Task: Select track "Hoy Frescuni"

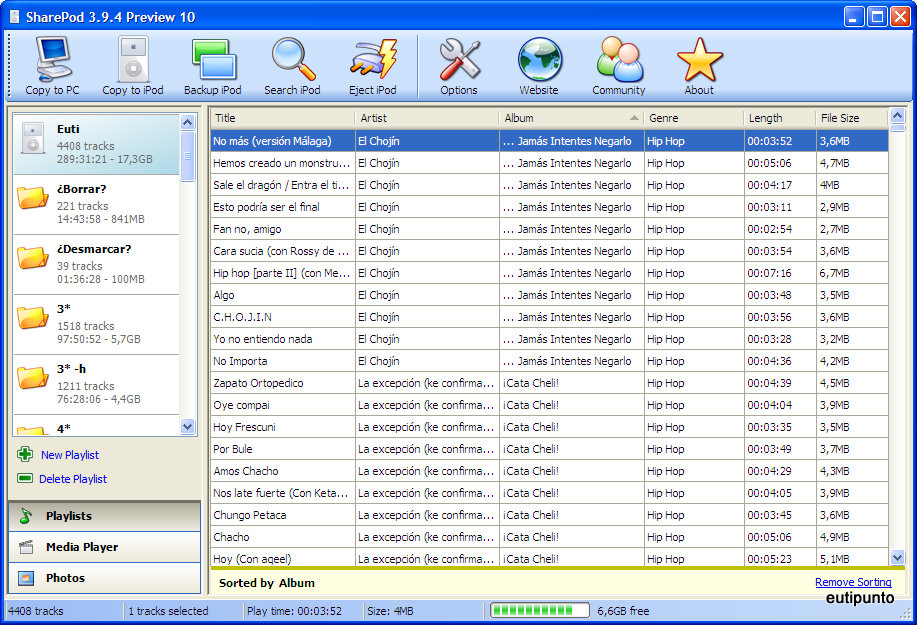Action: [x=282, y=427]
